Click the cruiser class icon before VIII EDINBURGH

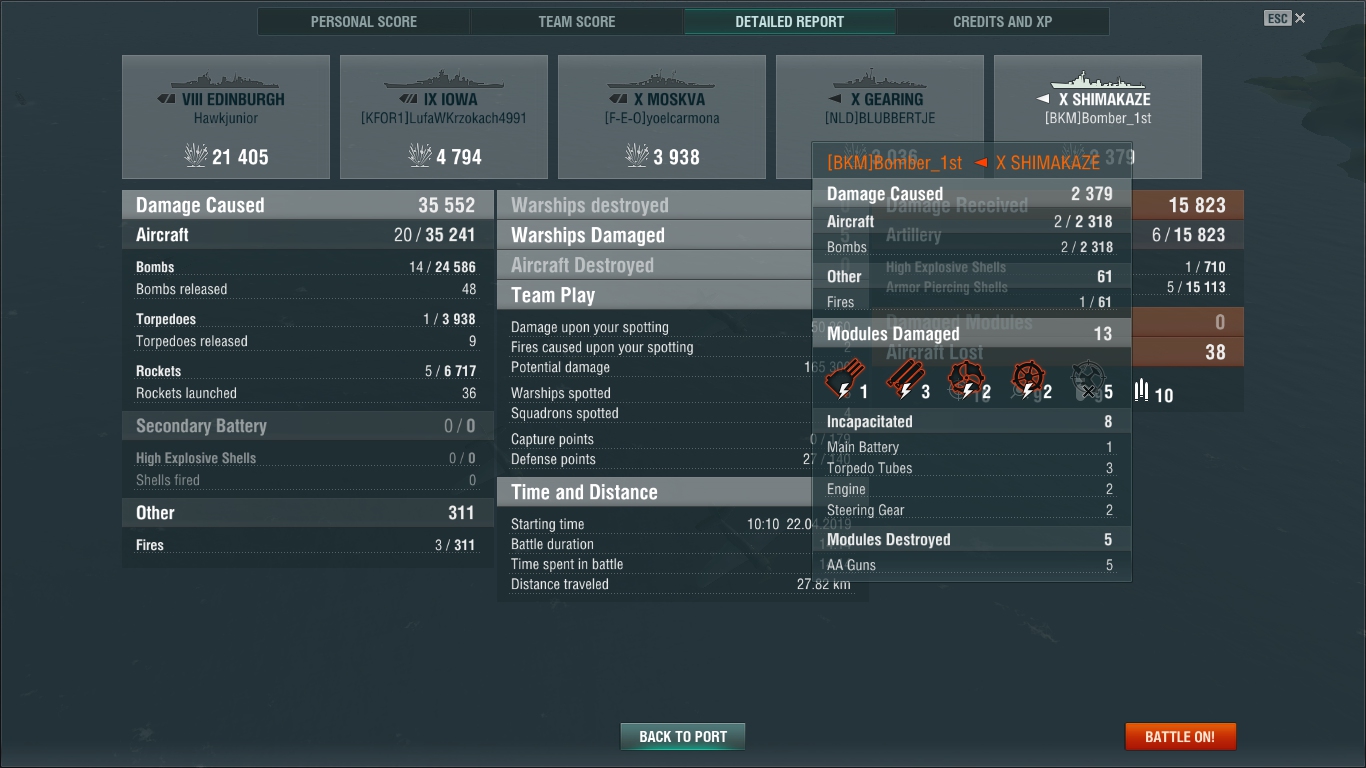167,99
